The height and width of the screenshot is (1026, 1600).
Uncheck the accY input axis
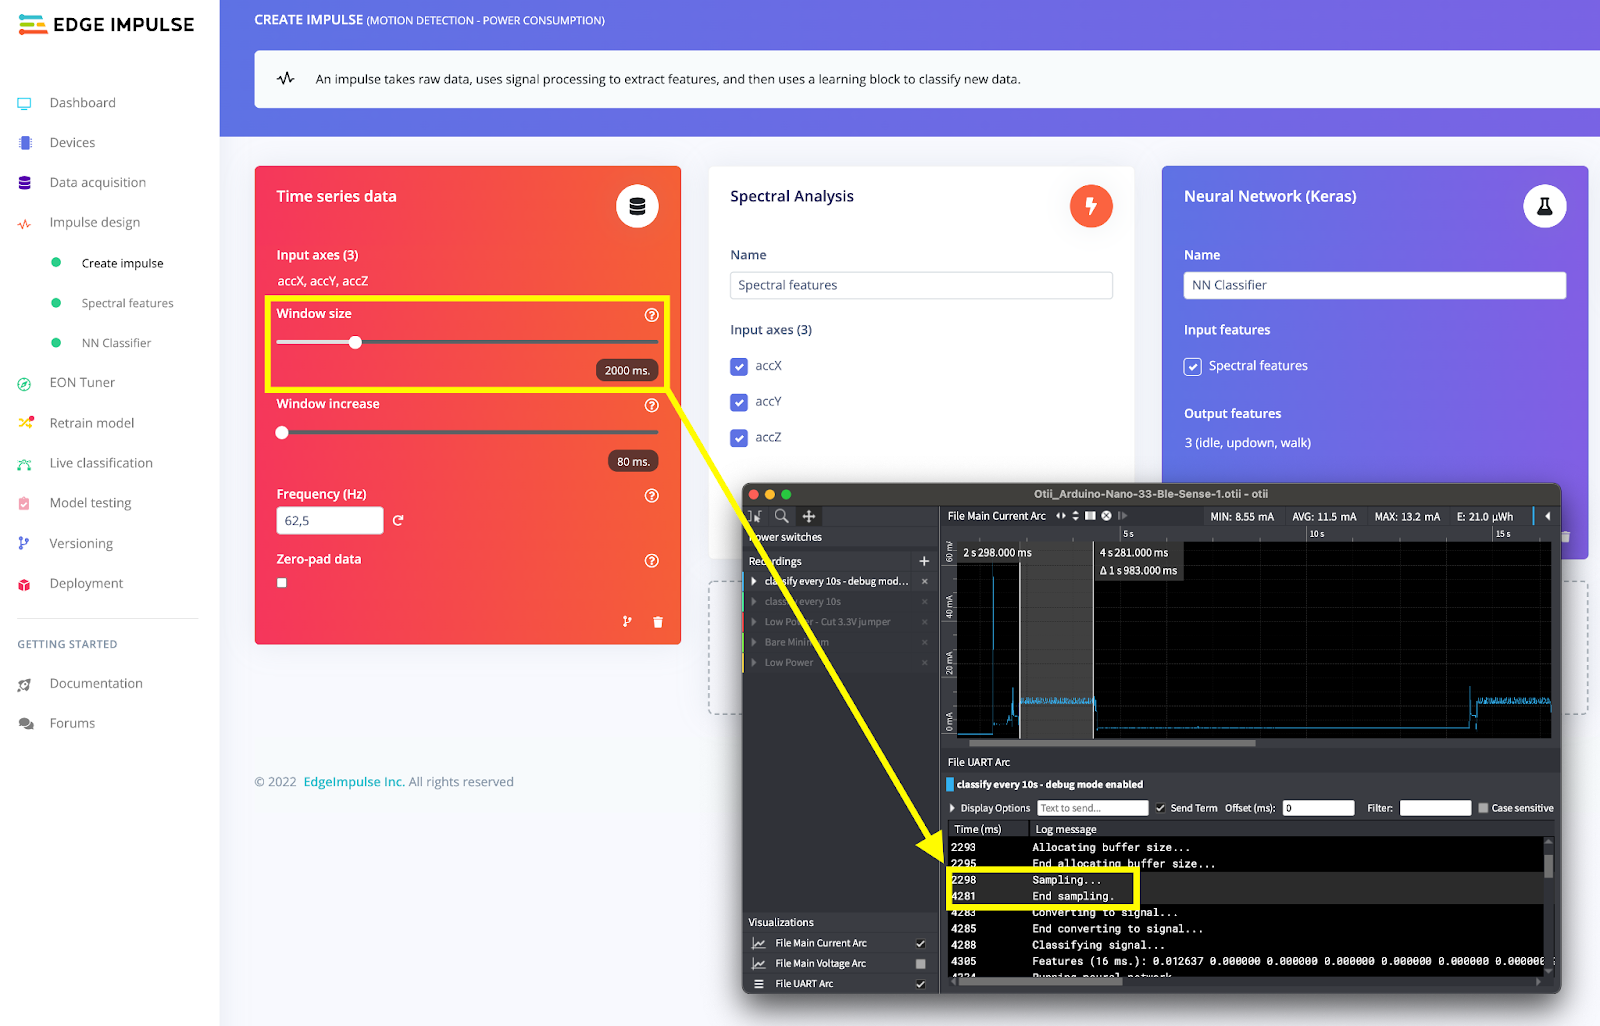click(739, 402)
